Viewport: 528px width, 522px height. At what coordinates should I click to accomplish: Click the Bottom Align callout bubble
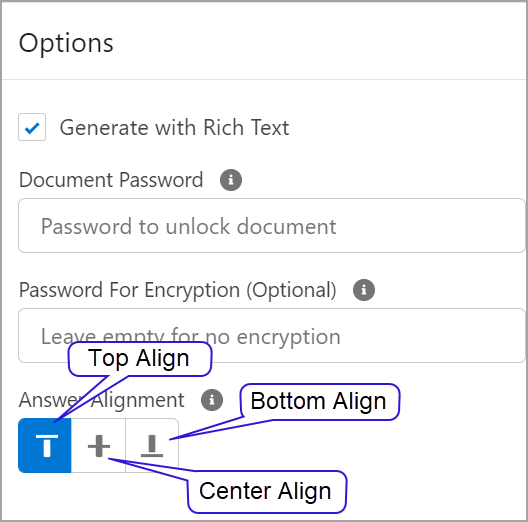[x=320, y=401]
